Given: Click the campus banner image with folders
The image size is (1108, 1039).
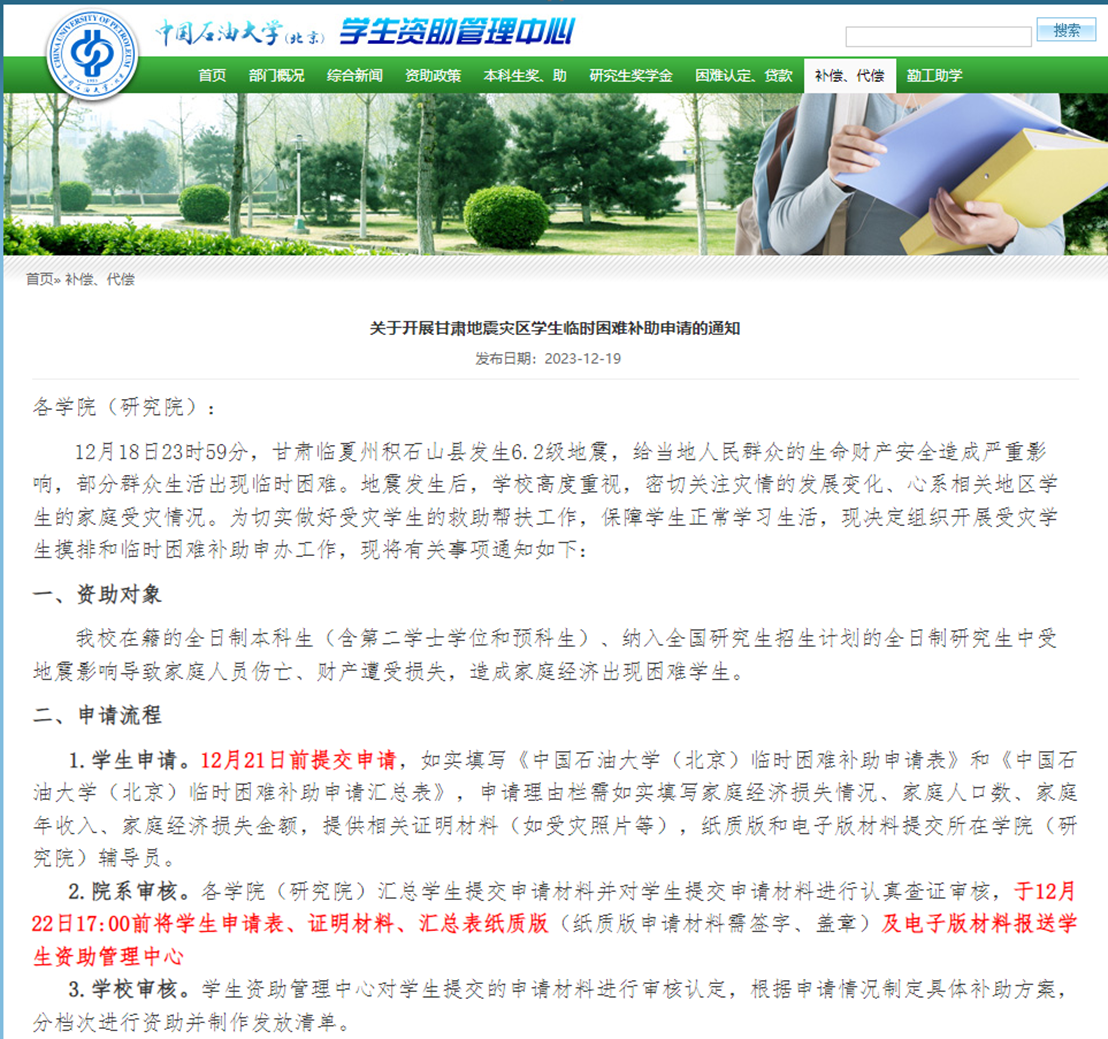Looking at the screenshot, I should click(554, 175).
